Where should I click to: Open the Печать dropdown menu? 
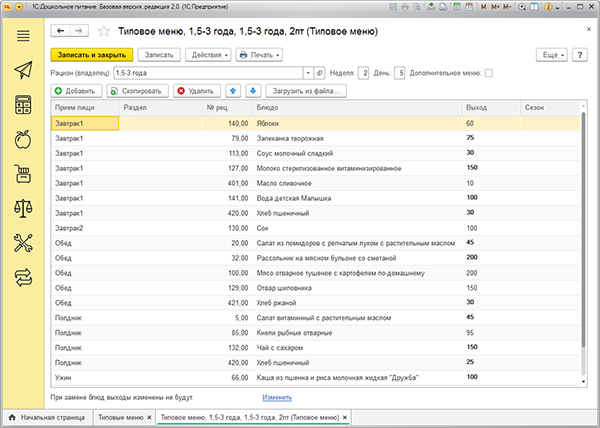(259, 55)
